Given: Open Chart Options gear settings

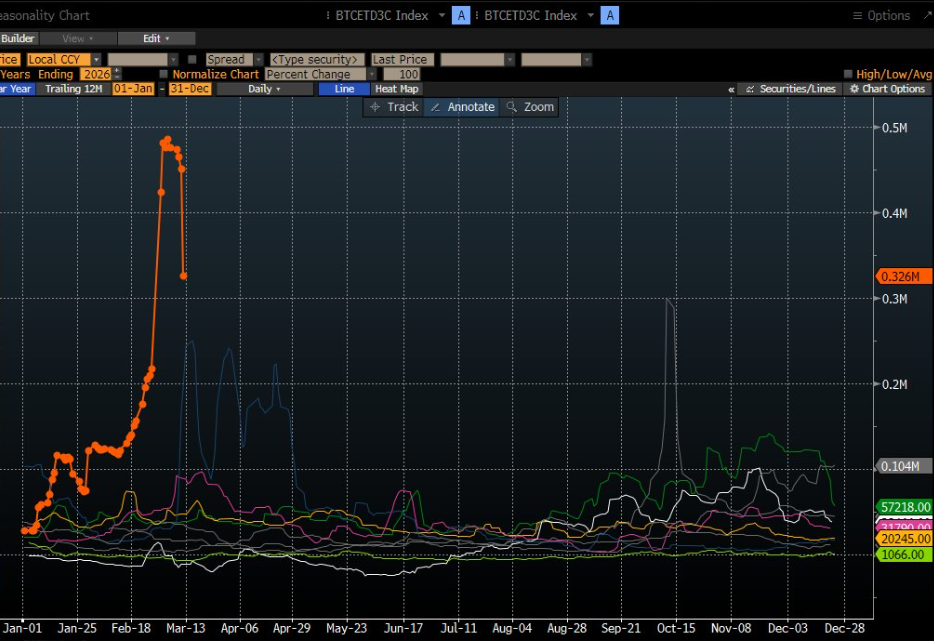Looking at the screenshot, I should point(887,89).
